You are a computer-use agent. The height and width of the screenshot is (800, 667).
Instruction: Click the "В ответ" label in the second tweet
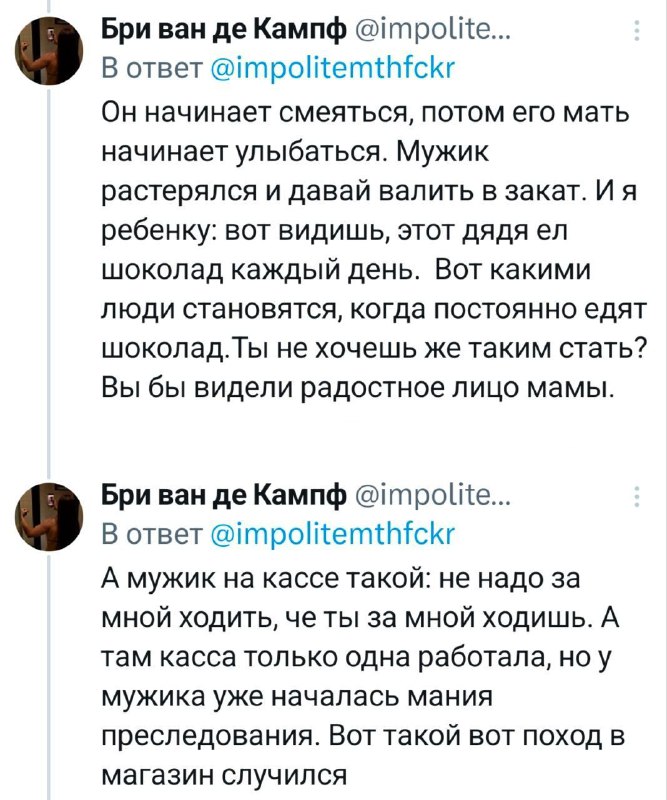tap(146, 535)
